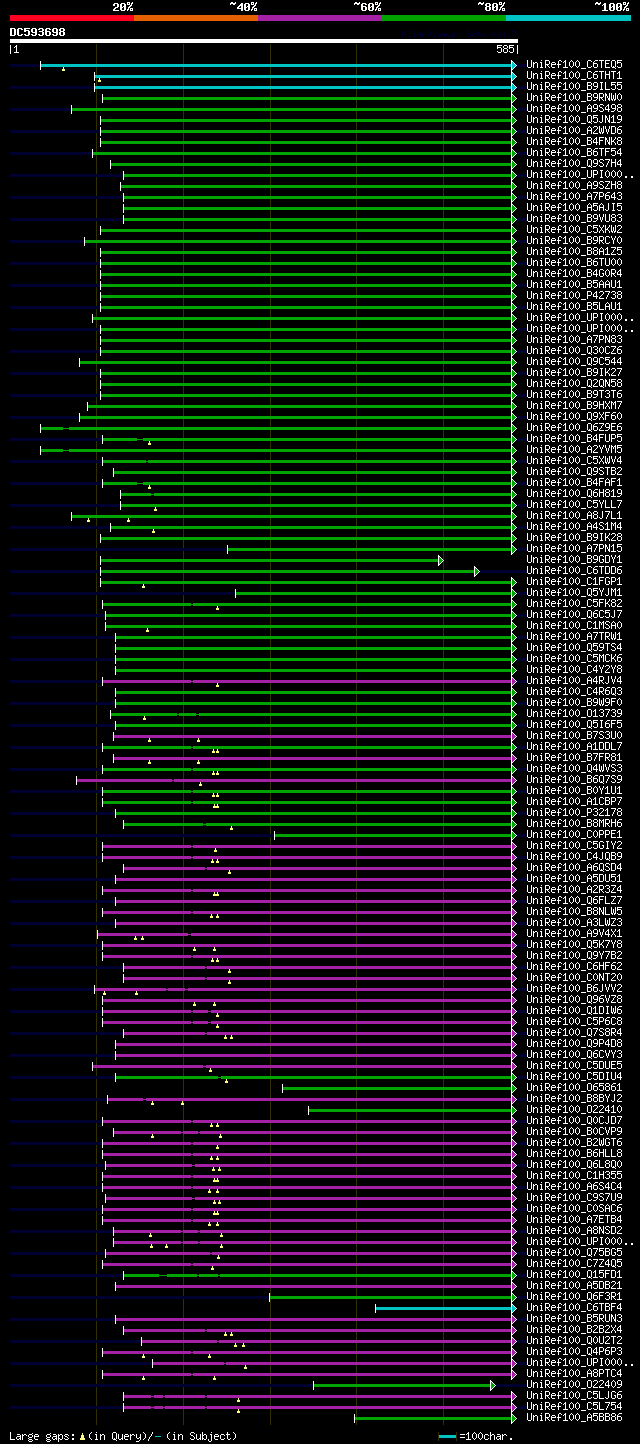Select label UniRef100_A7P643
The width and height of the screenshot is (640, 1444).
coord(574,196)
